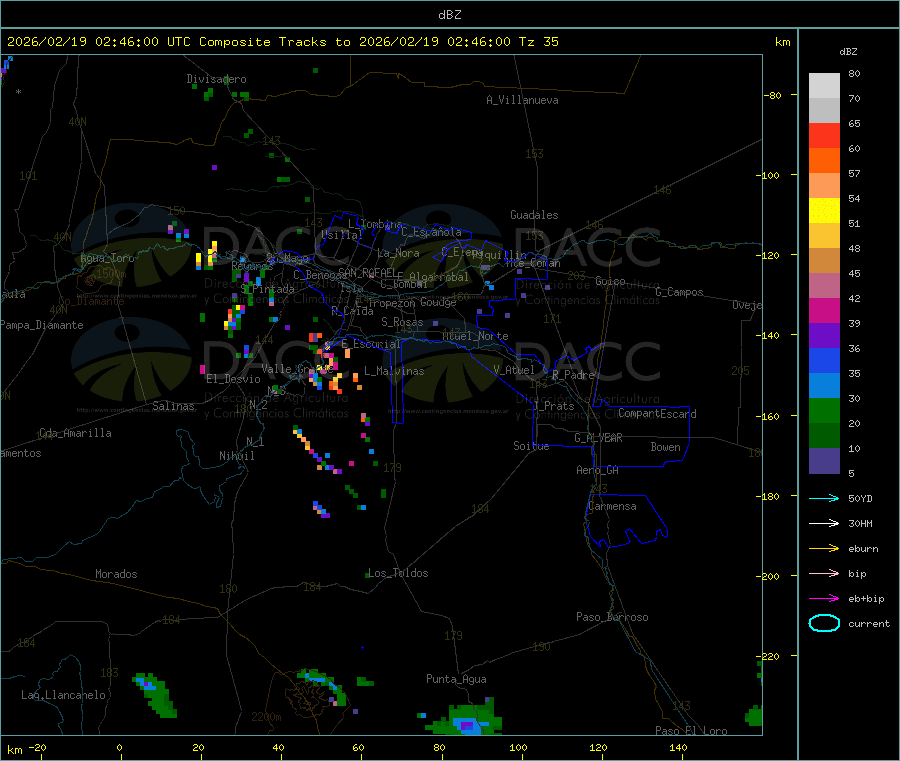Click the 'Paso_El_Loro' map label
900x761 pixels.
click(x=692, y=730)
